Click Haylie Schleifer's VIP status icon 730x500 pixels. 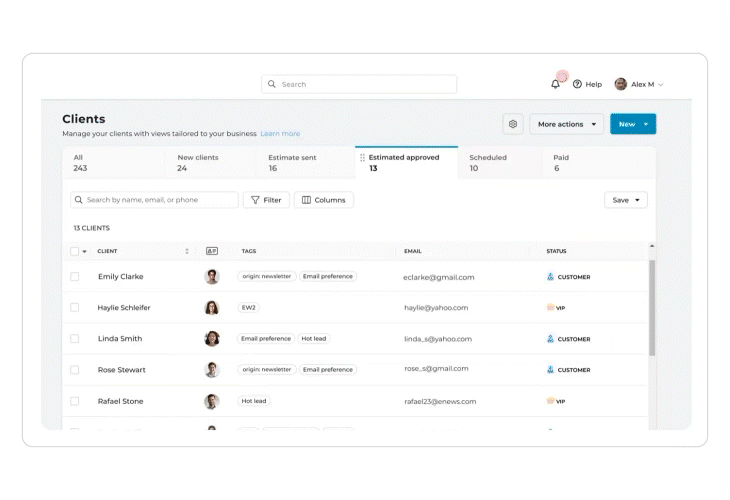[550, 307]
